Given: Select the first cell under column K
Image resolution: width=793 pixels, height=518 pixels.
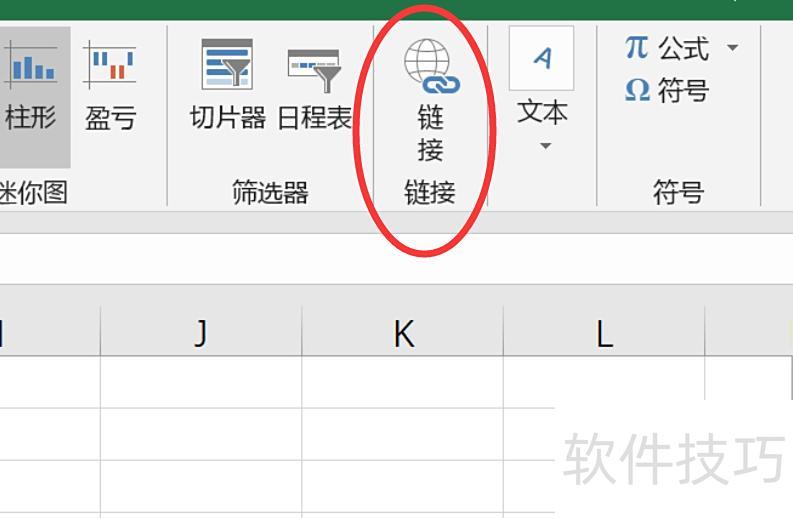Looking at the screenshot, I should coord(403,382).
